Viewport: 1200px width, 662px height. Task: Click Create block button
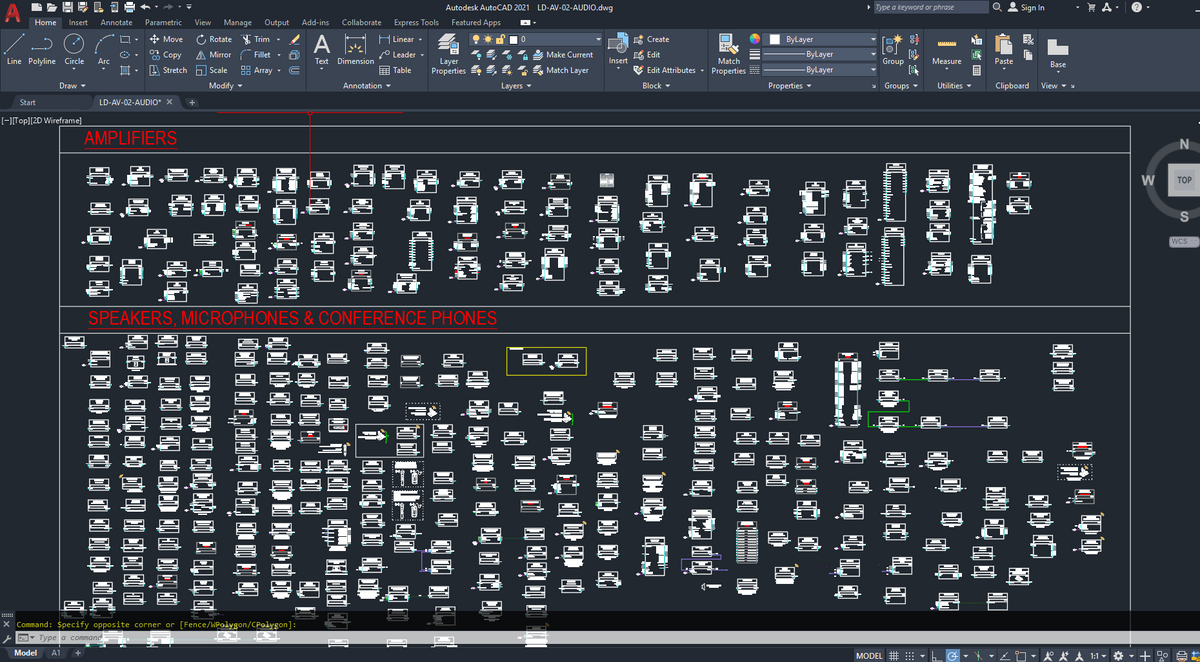(652, 39)
